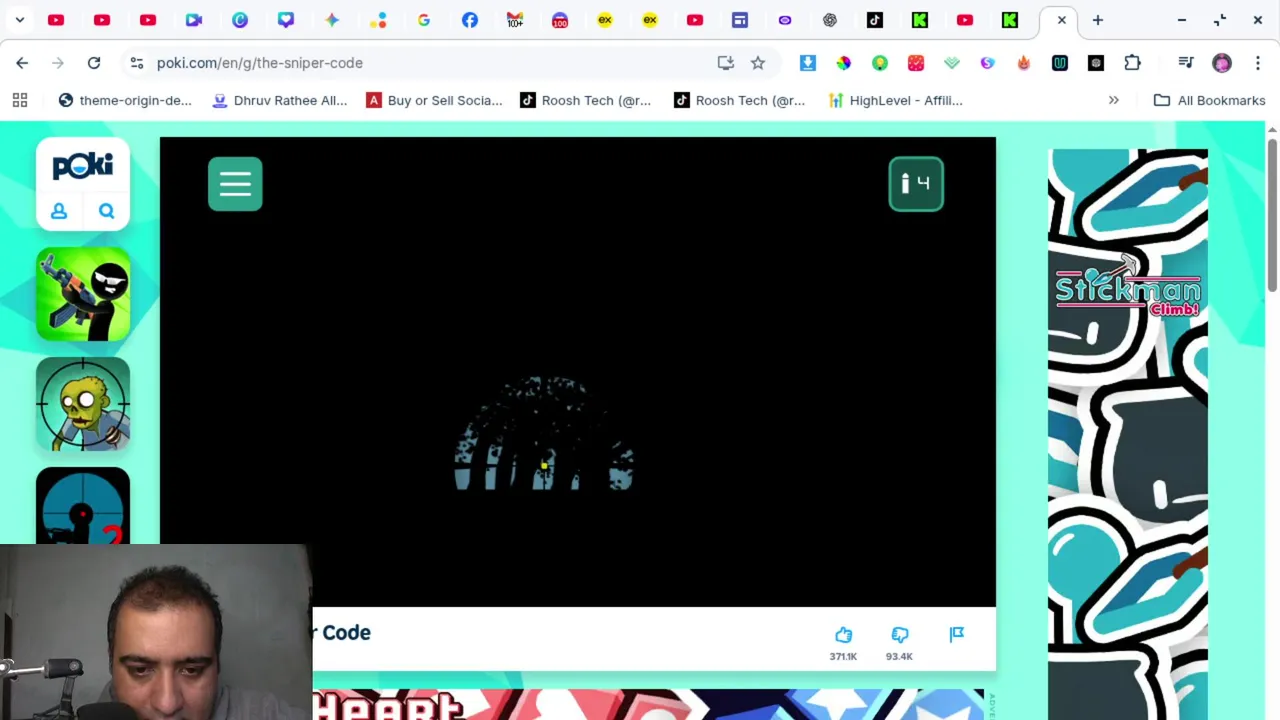Switch to the Gmail tab
The image size is (1280, 720).
pyautogui.click(x=515, y=20)
